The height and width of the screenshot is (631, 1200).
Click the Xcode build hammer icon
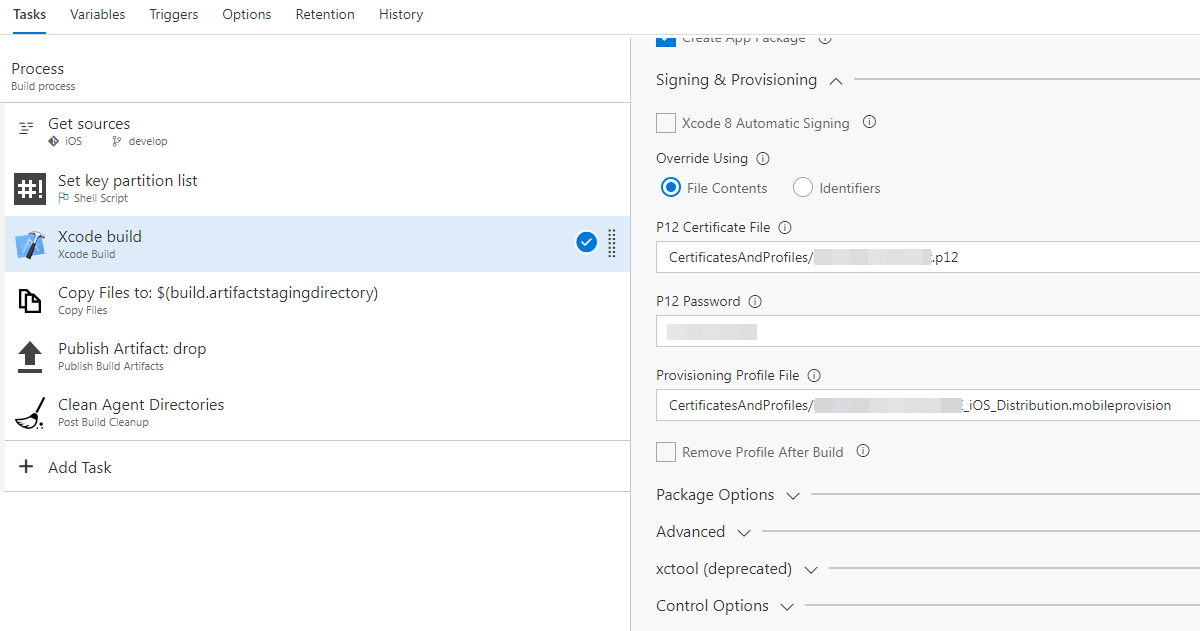point(29,244)
